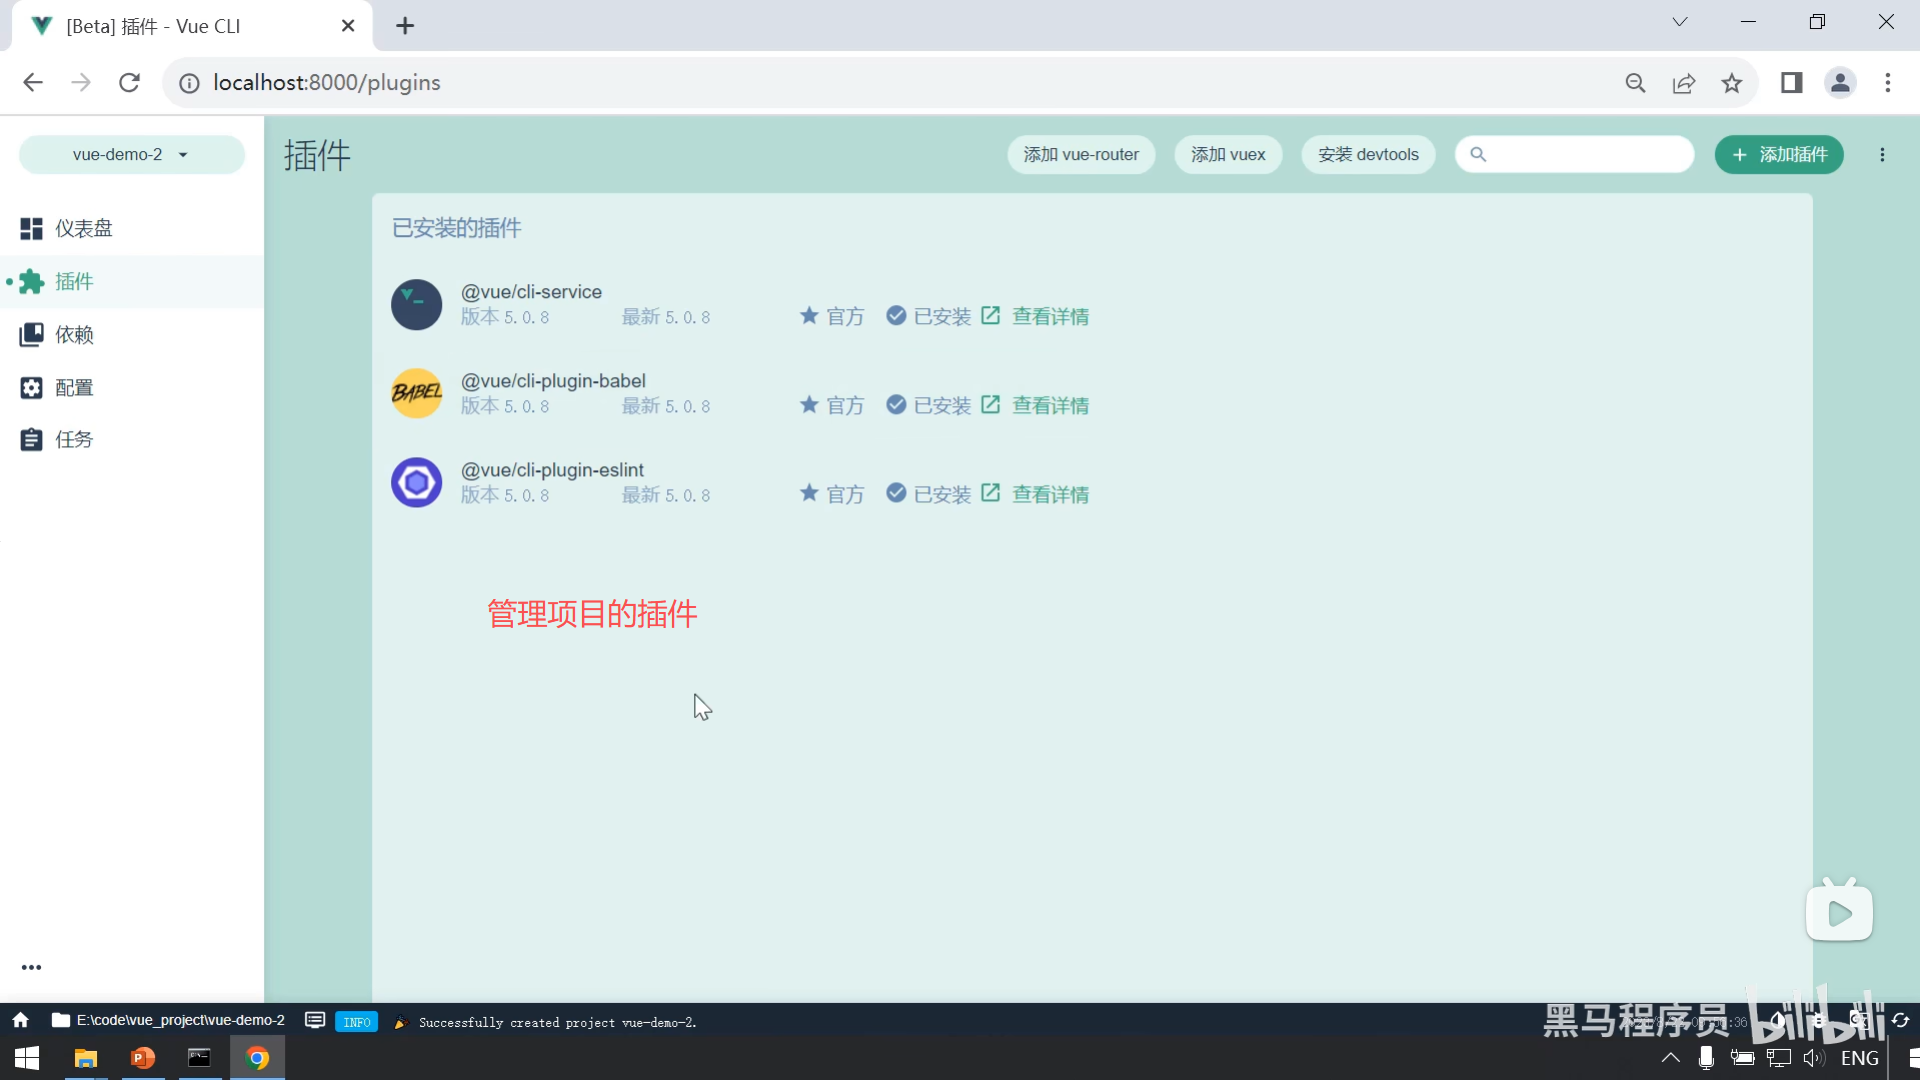This screenshot has height=1080, width=1920.
Task: Open 查看详情 link for @vue/cli-plugin-babel
Action: click(x=1049, y=406)
